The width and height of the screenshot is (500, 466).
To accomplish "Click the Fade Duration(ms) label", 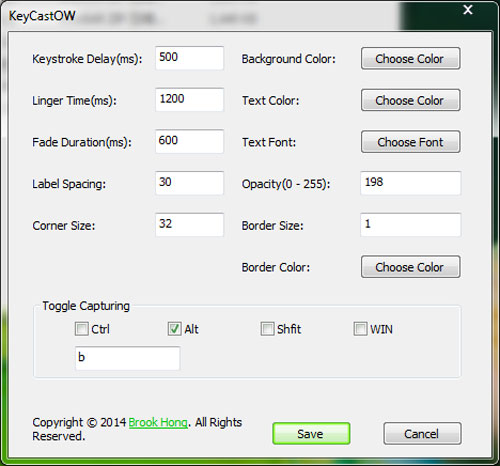I will [x=82, y=142].
